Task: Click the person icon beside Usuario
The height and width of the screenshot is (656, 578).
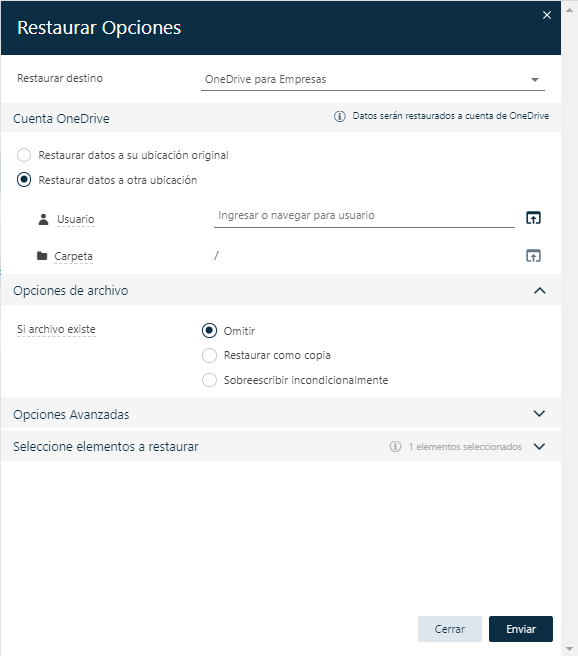Action: pos(43,219)
